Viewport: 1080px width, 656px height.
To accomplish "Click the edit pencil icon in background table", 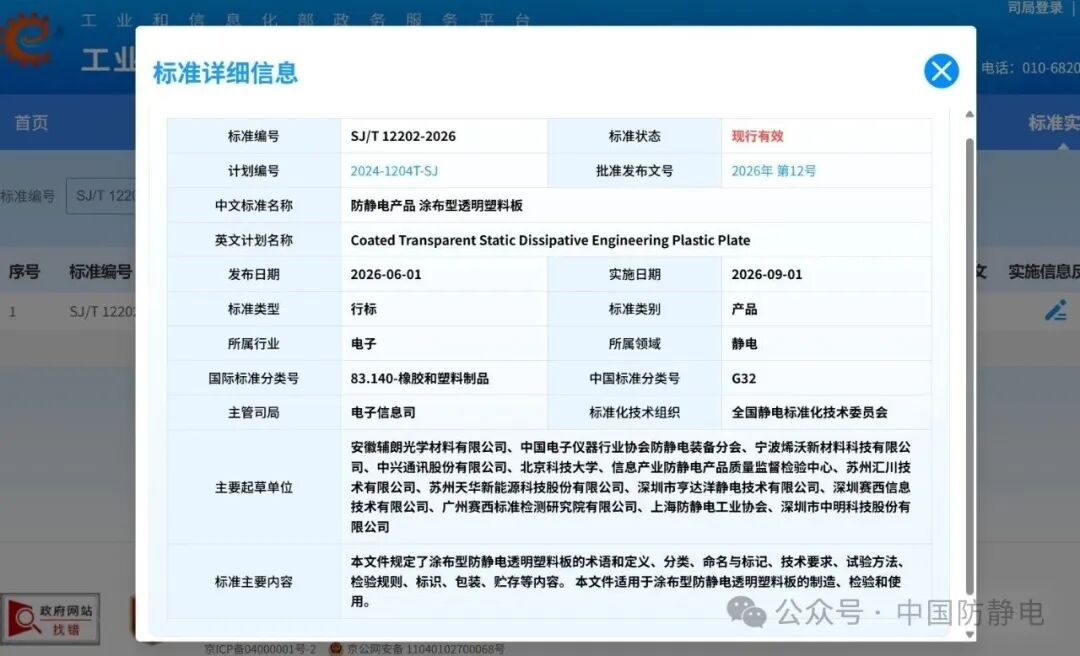I will (x=1055, y=310).
